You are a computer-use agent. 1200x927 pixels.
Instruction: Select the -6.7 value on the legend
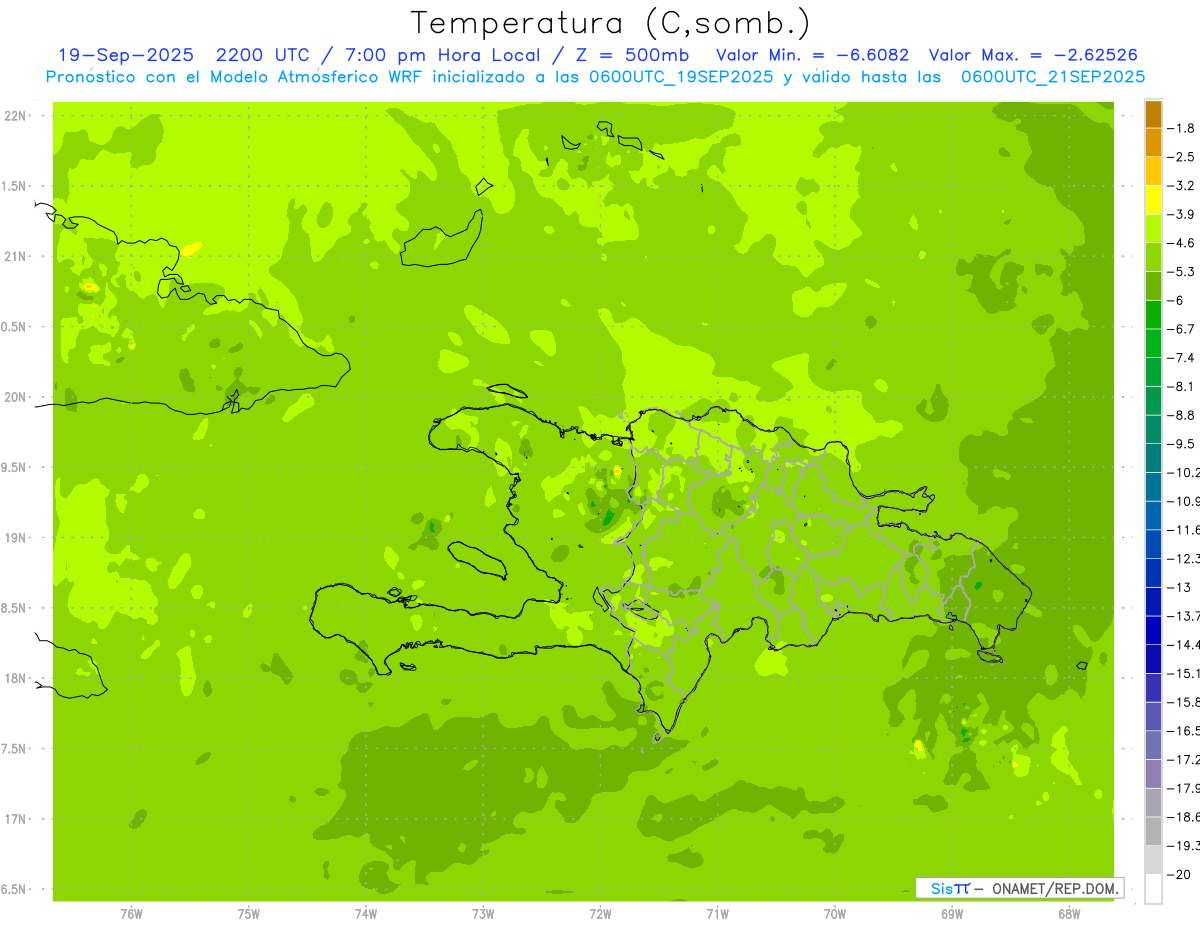pyautogui.click(x=1183, y=329)
